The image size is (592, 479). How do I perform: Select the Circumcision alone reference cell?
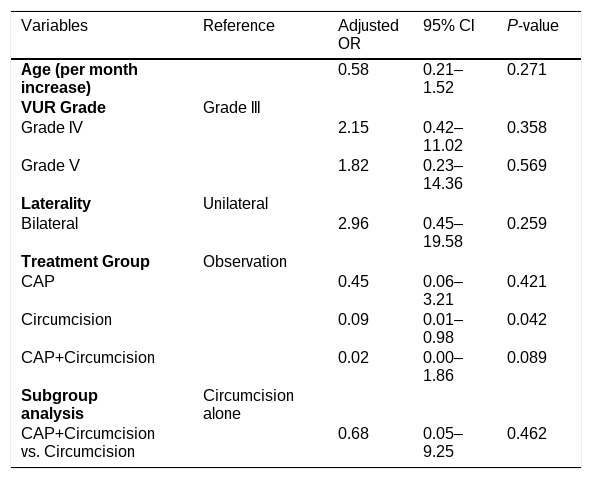[x=248, y=405]
